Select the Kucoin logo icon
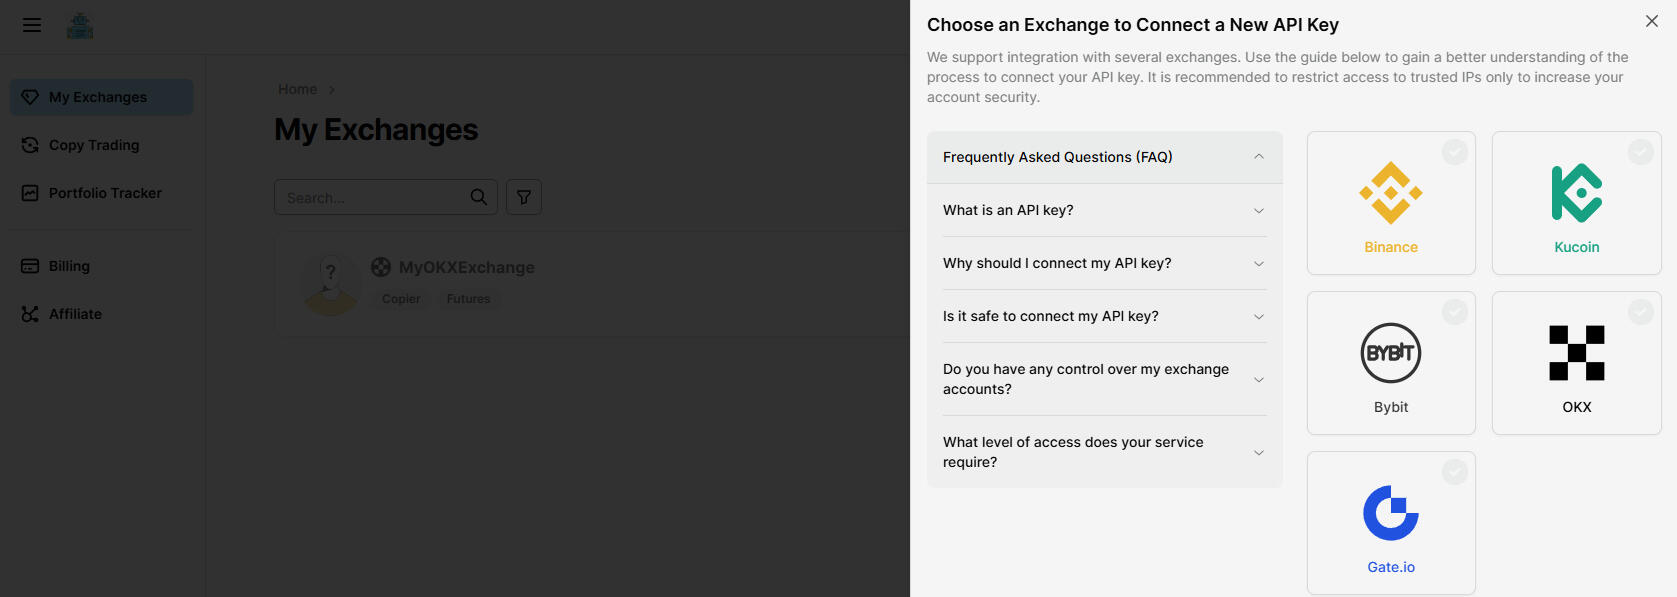1677x597 pixels. tap(1576, 193)
